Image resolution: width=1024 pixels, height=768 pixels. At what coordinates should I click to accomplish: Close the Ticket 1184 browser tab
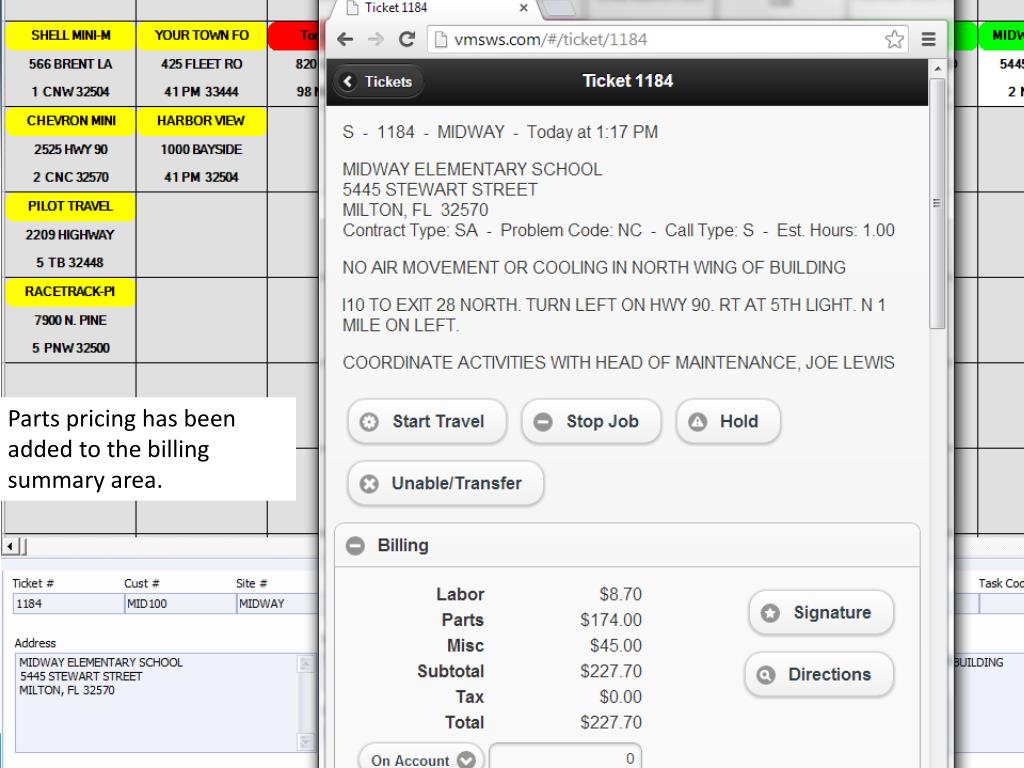click(523, 8)
